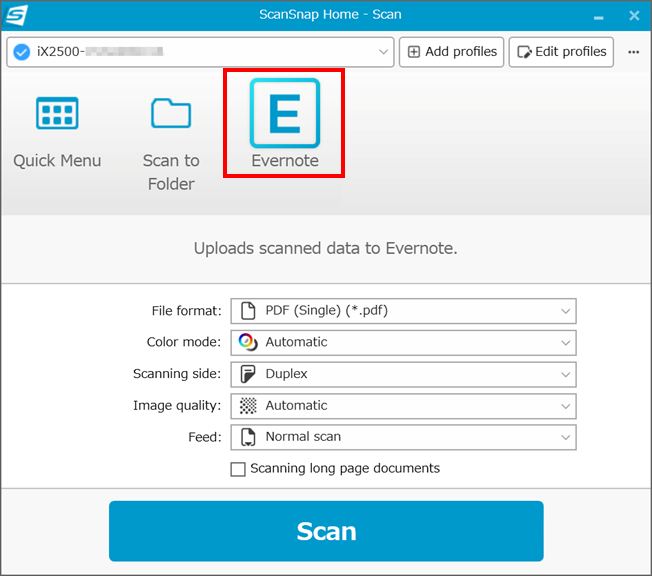
Task: Enable Scanning long page documents checkbox
Action: pos(238,469)
